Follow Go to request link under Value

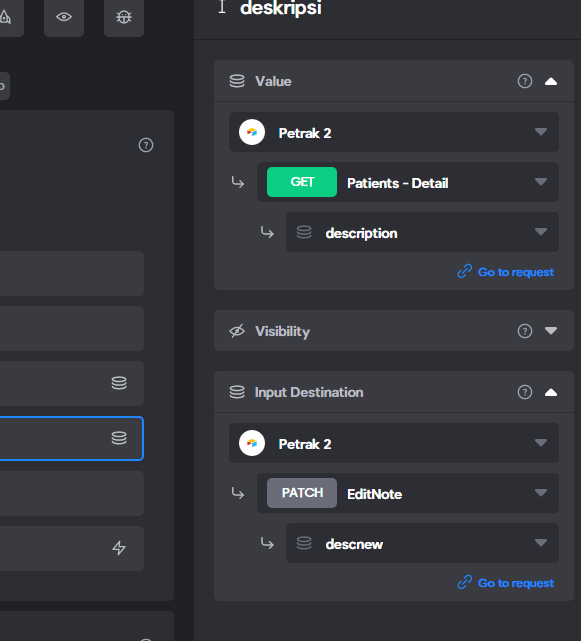point(516,272)
